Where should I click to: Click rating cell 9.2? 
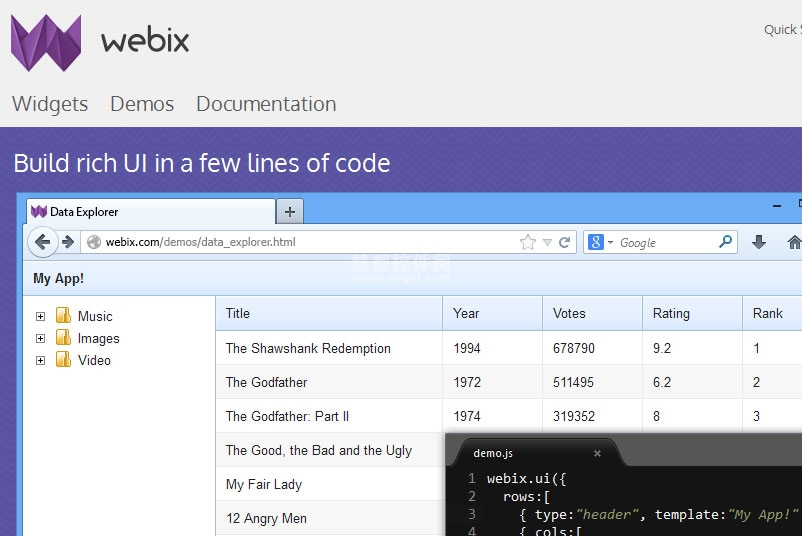pyautogui.click(x=692, y=348)
